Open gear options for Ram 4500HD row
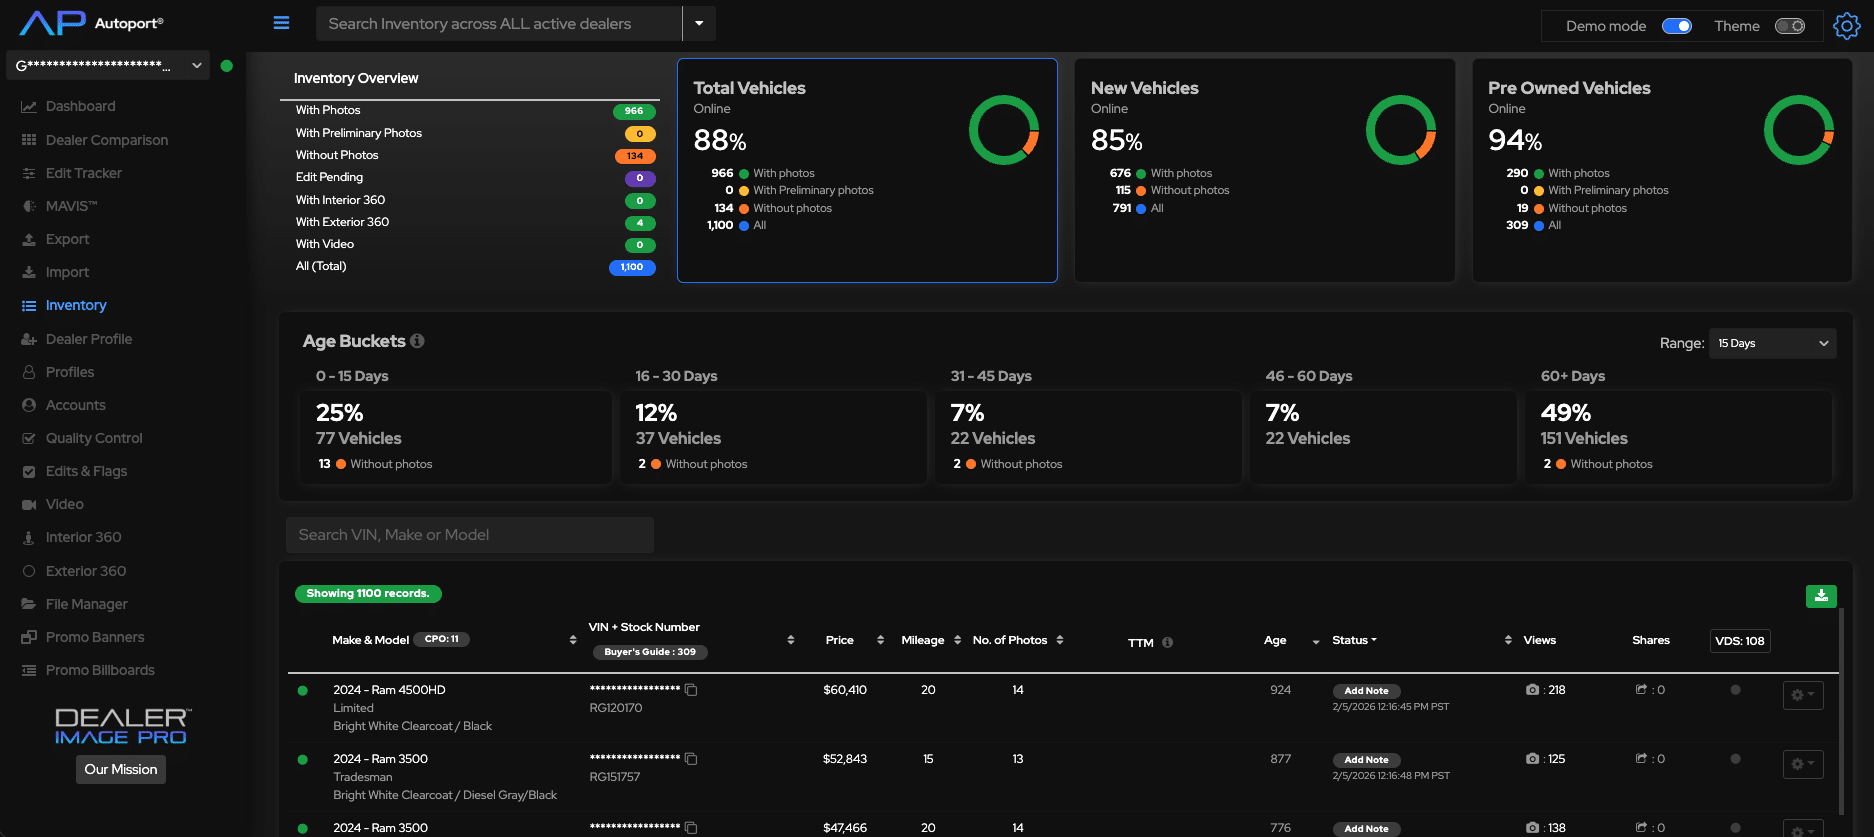 click(1802, 695)
